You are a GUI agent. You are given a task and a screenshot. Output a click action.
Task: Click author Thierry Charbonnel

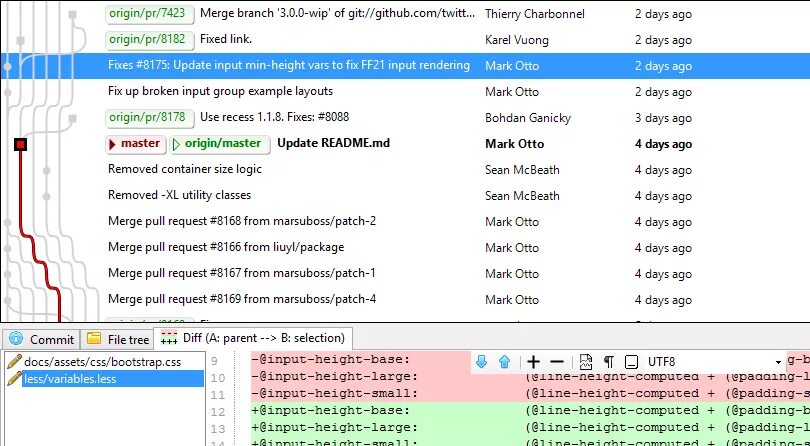click(535, 14)
